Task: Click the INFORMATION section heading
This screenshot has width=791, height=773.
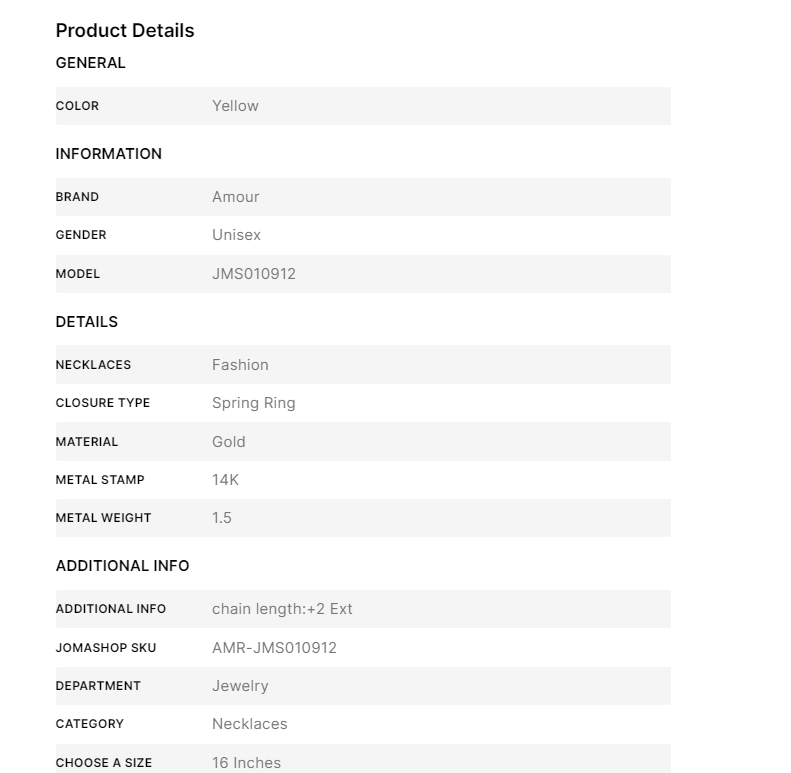Action: coord(109,154)
